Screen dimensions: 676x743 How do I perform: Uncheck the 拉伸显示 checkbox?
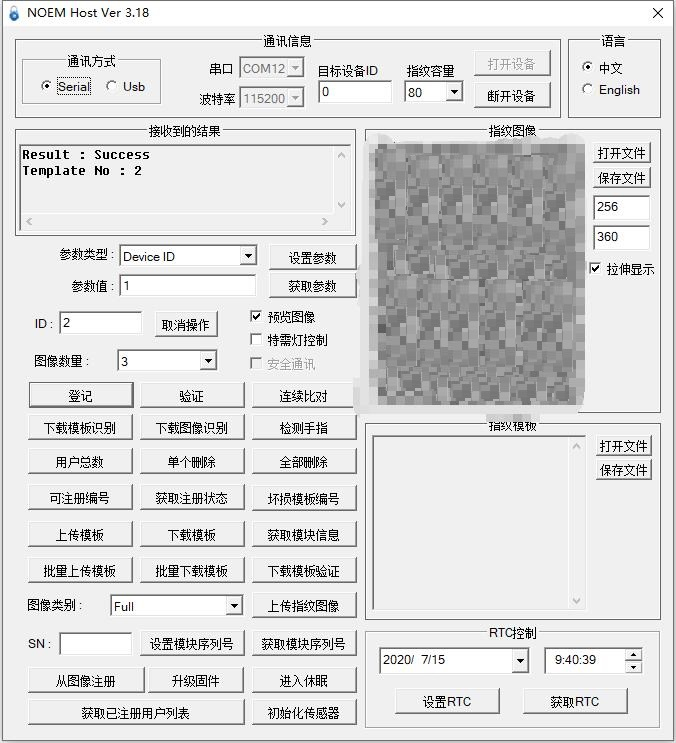tap(595, 268)
